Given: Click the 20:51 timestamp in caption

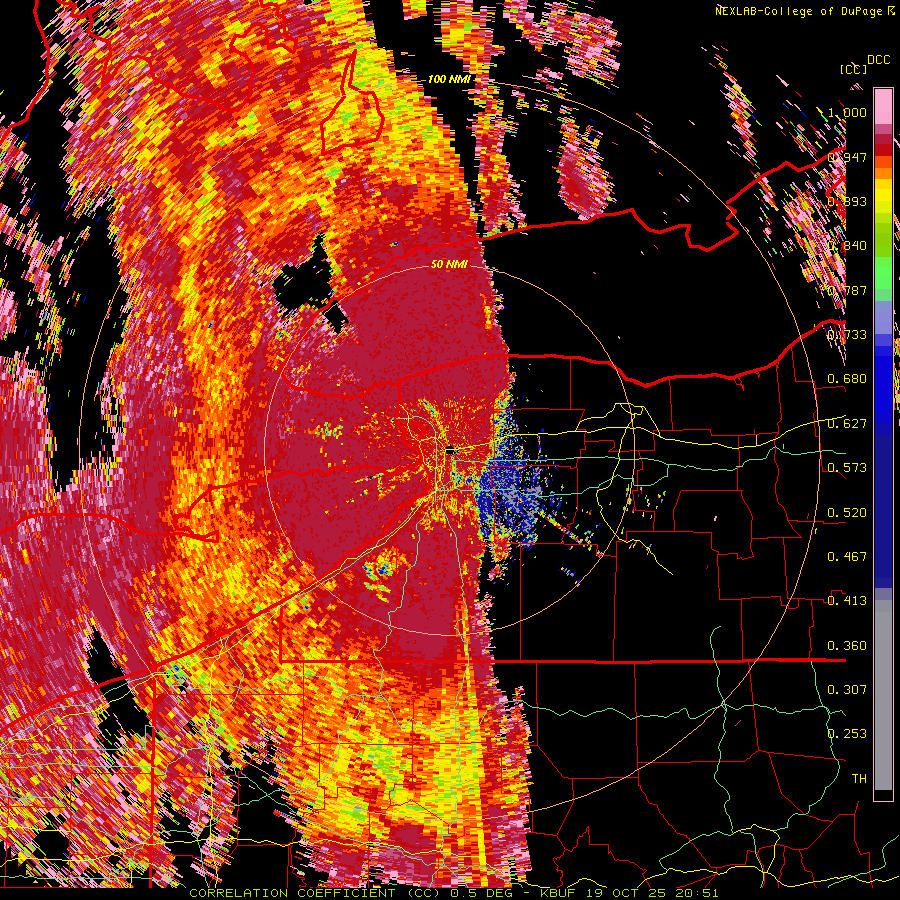Looking at the screenshot, I should pyautogui.click(x=697, y=893).
